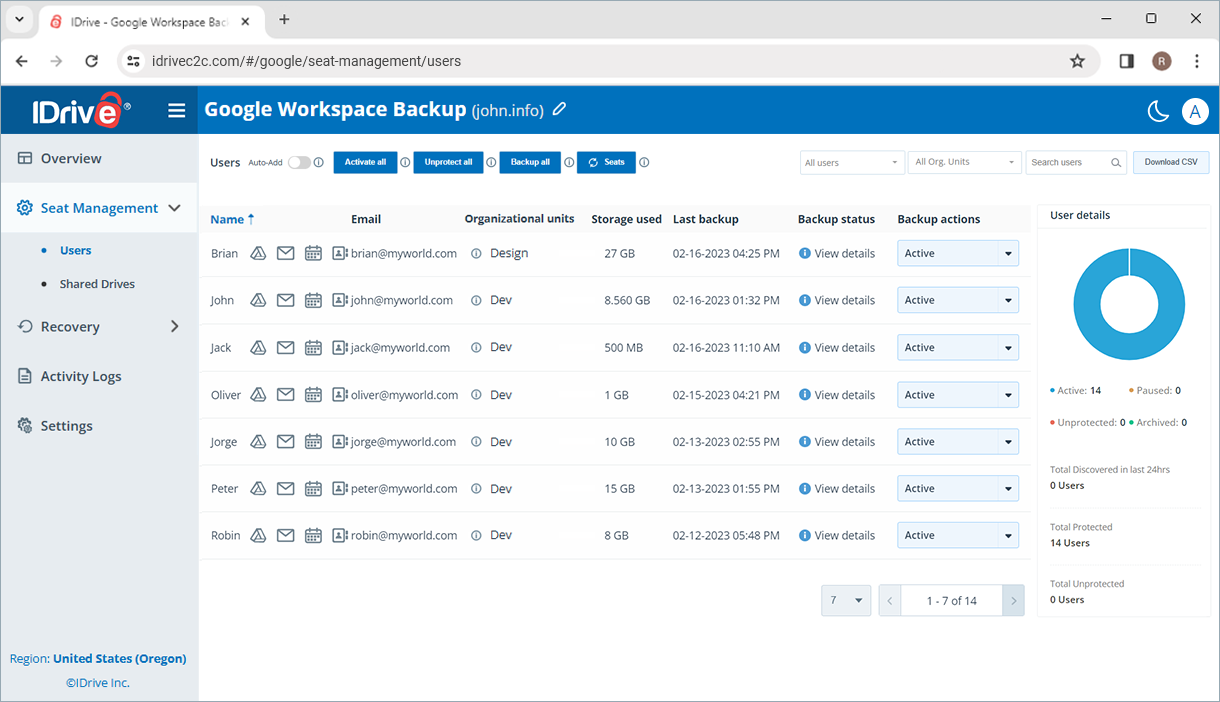Image resolution: width=1220 pixels, height=702 pixels.
Task: Open the Google Drive icon in Brian's row
Action: point(258,253)
